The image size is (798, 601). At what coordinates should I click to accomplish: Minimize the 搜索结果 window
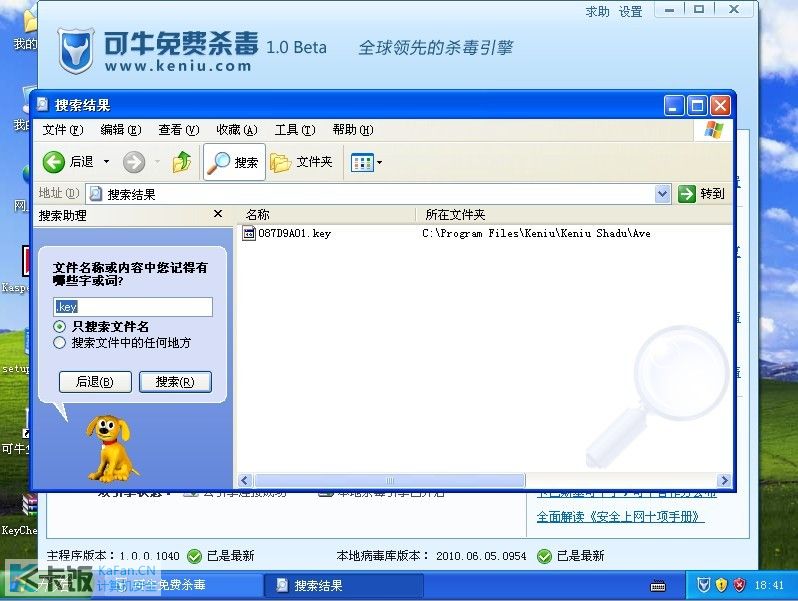[674, 106]
